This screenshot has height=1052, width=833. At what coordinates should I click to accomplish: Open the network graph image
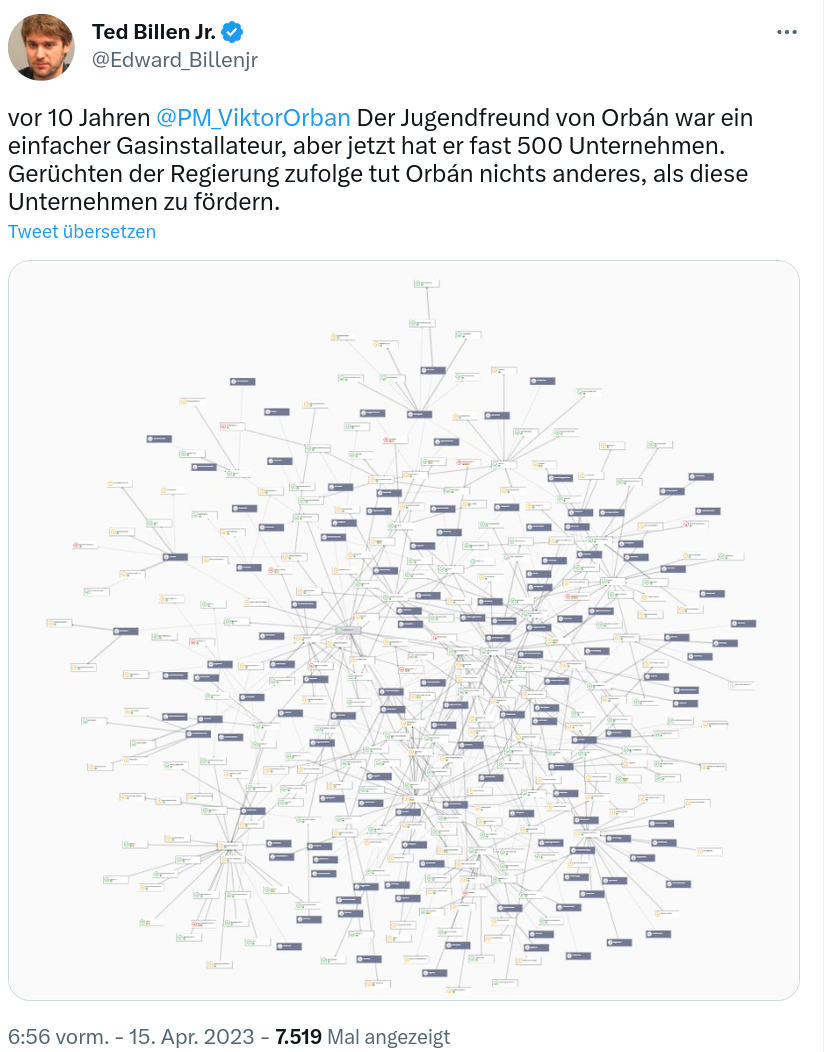click(x=404, y=630)
